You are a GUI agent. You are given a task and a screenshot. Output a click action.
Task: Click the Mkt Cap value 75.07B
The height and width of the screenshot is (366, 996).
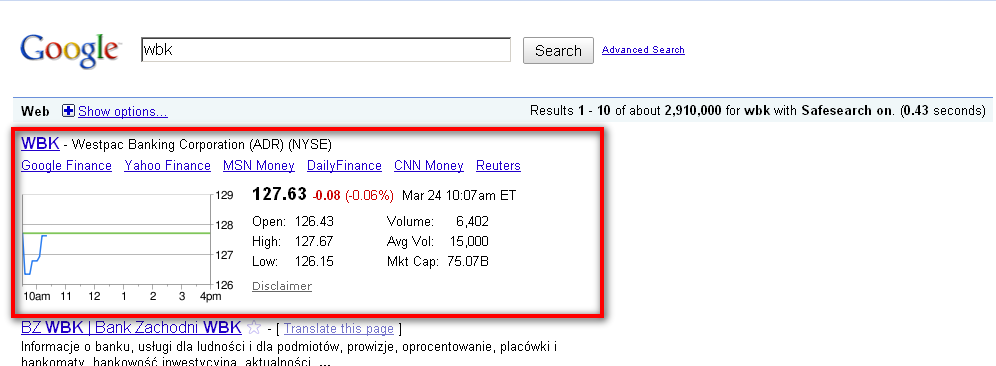point(468,262)
